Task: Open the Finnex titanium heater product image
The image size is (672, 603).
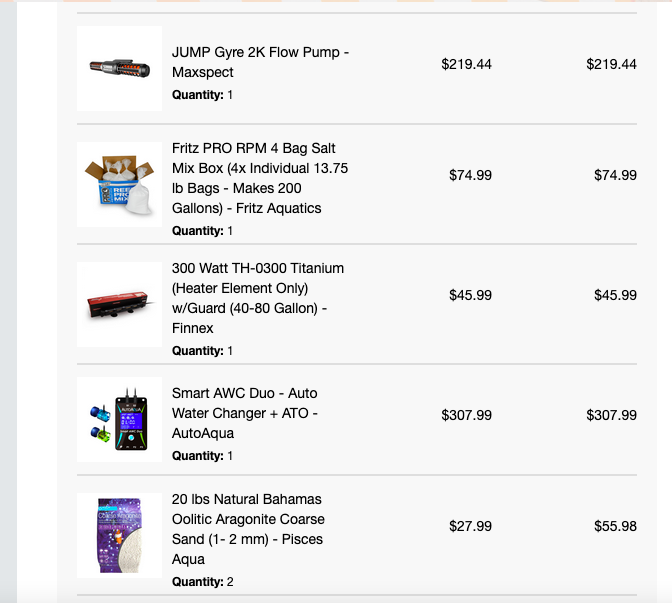Action: point(120,304)
